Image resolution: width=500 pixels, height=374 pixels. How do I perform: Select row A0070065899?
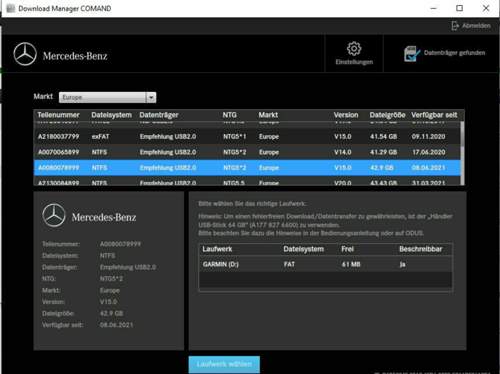(247, 152)
